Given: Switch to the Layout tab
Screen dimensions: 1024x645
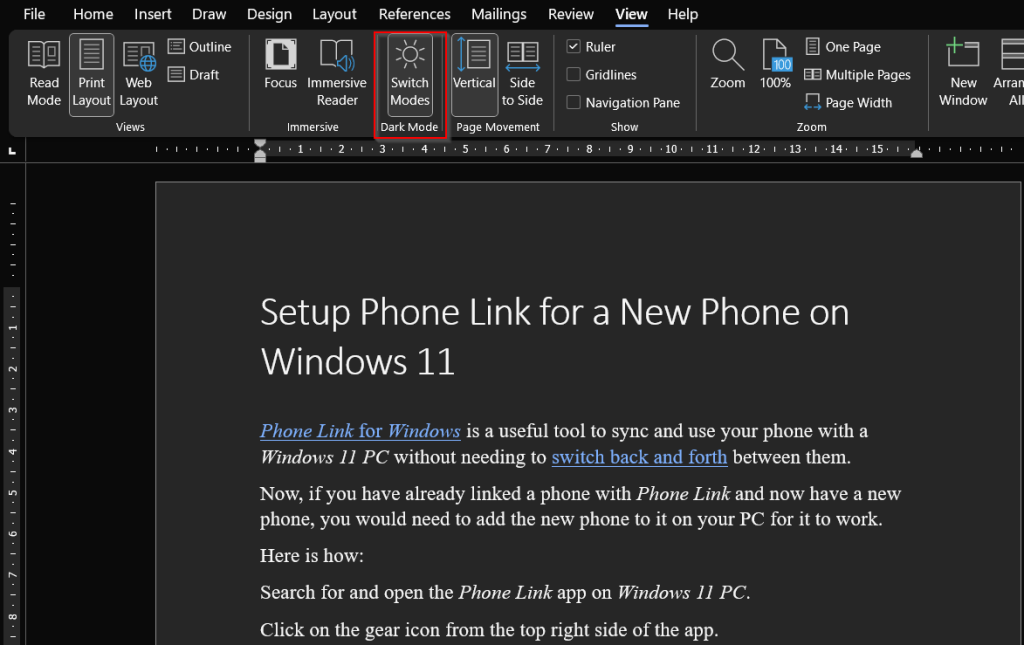Looking at the screenshot, I should (334, 14).
